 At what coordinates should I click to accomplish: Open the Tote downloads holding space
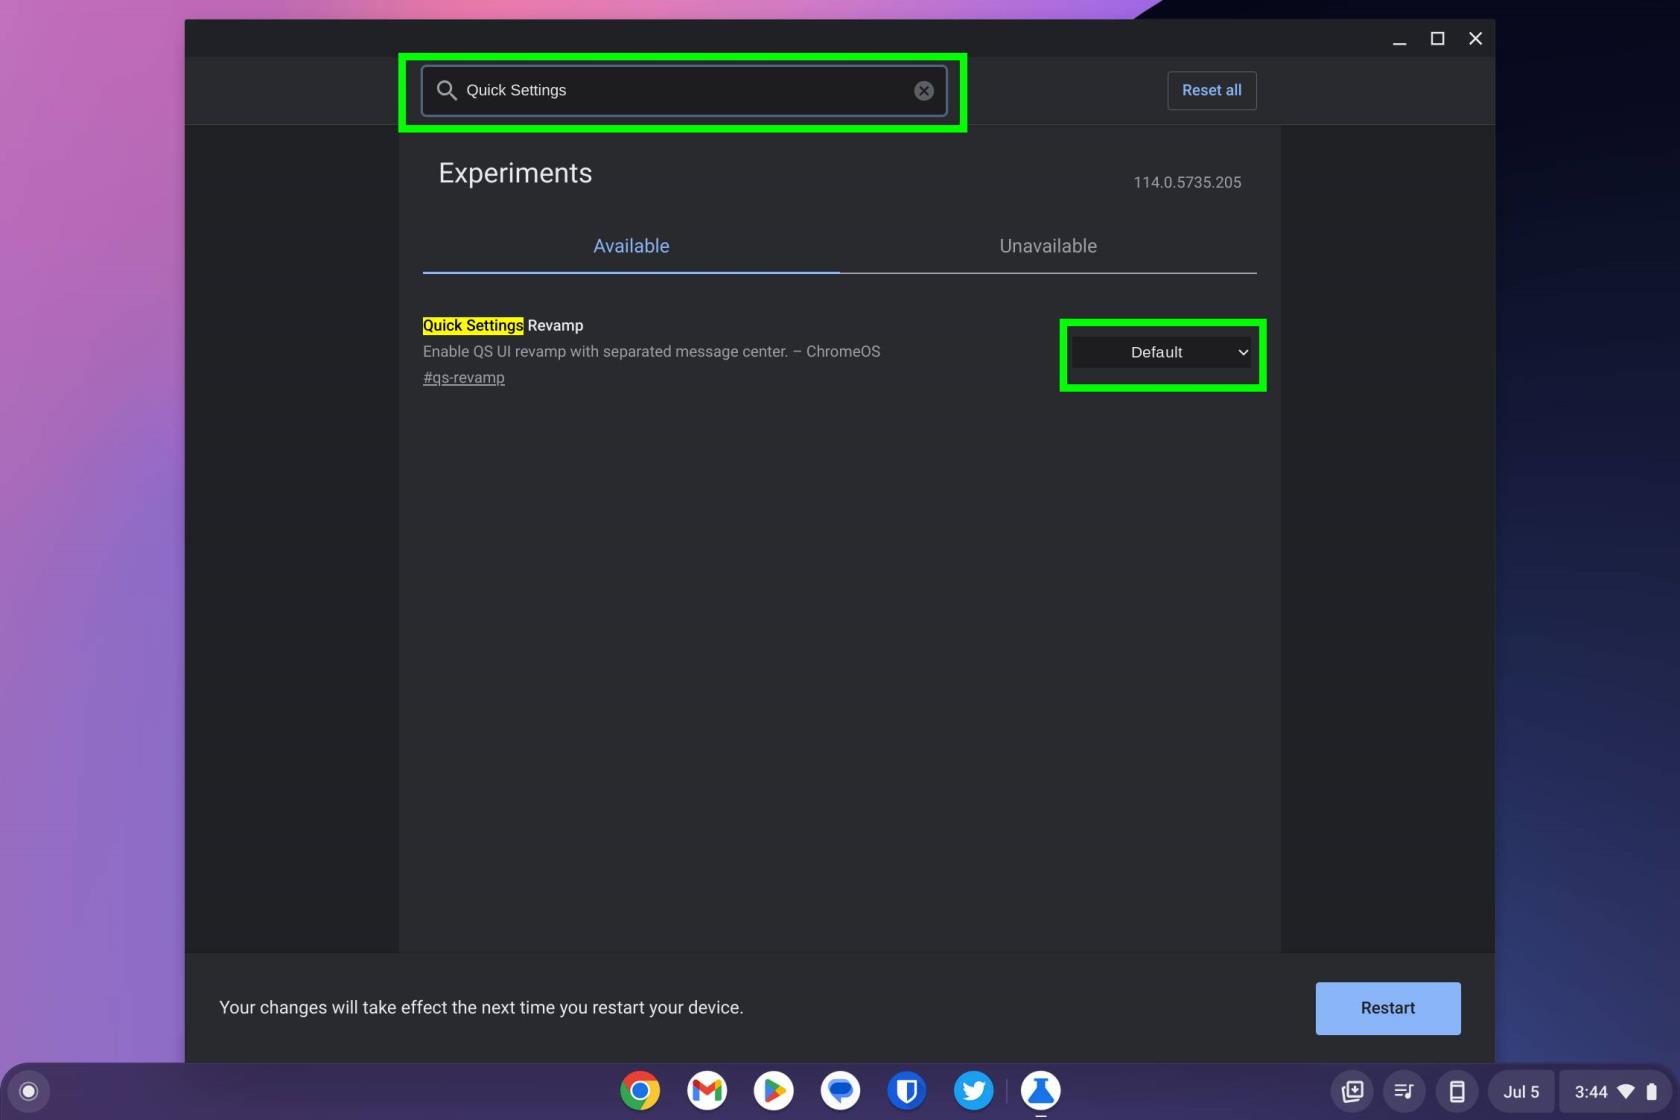[x=1352, y=1091]
